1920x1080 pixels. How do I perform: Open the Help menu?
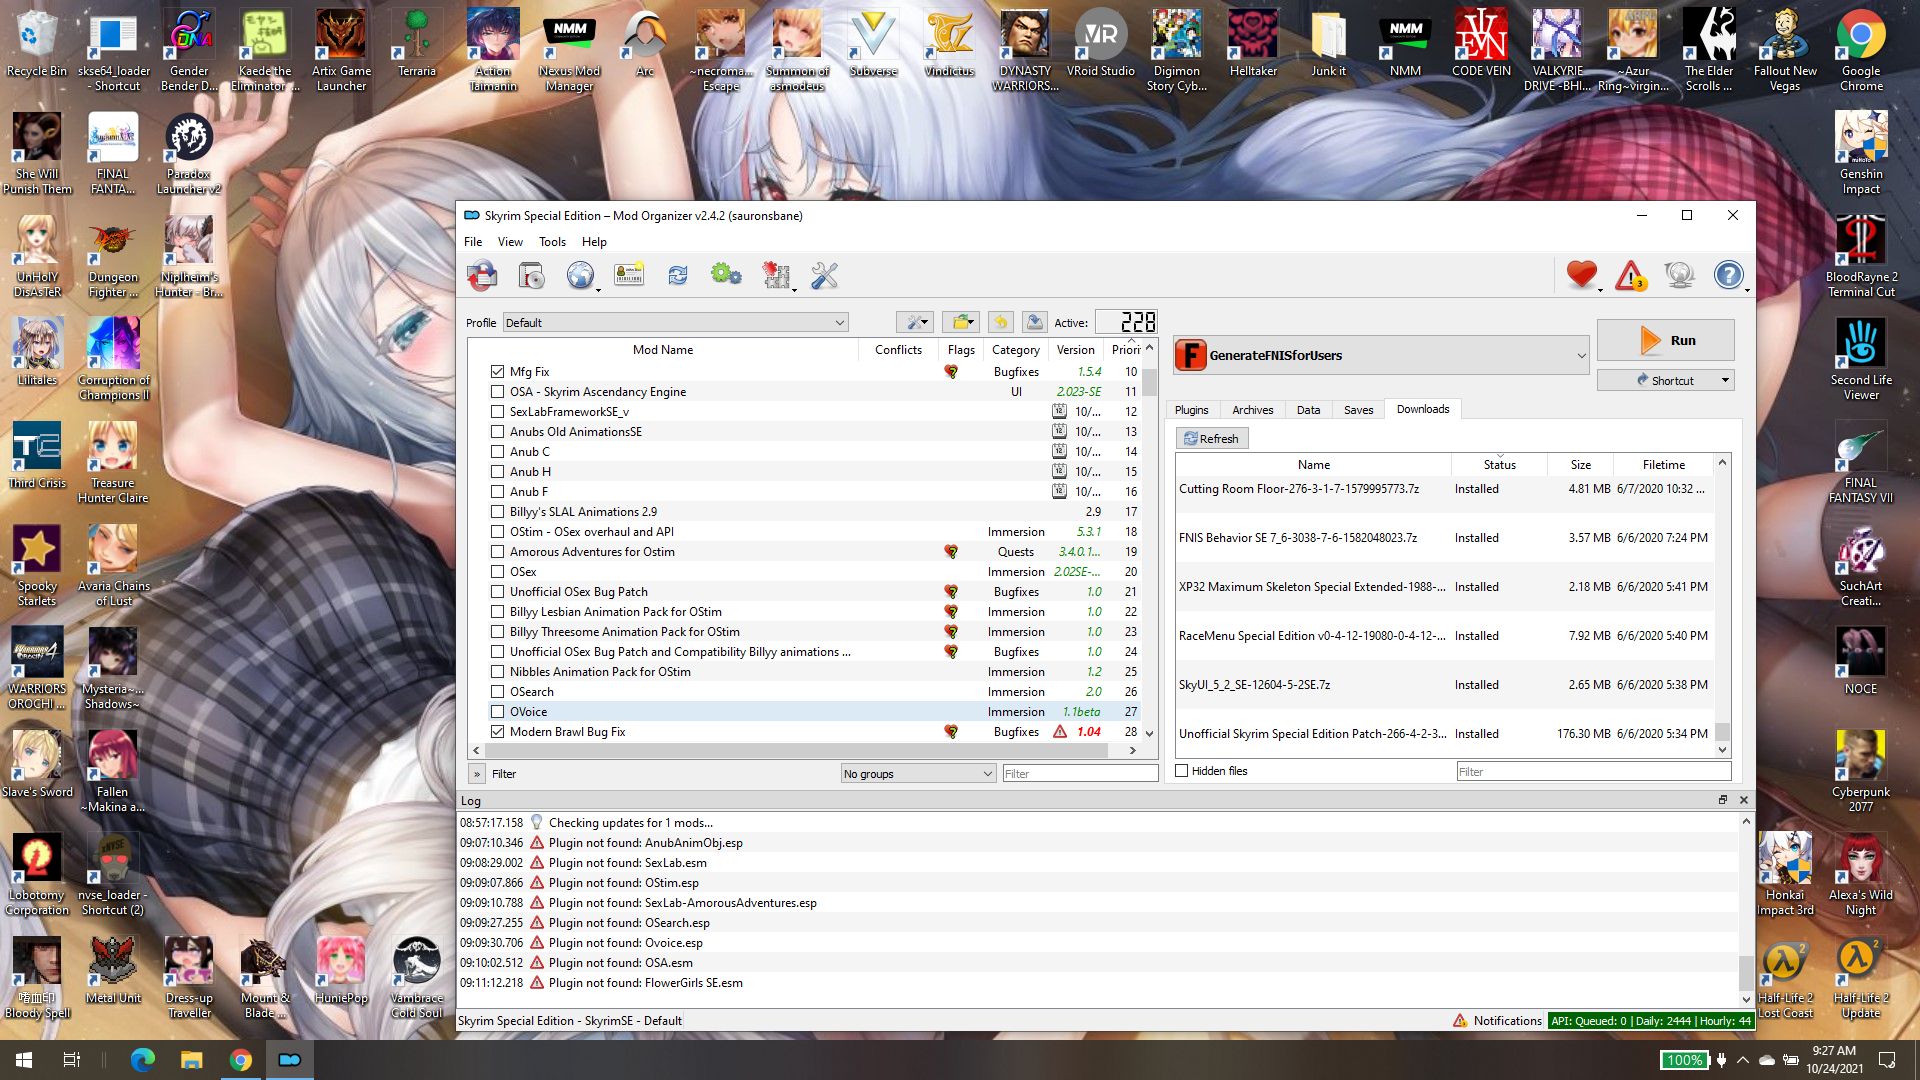pyautogui.click(x=594, y=242)
